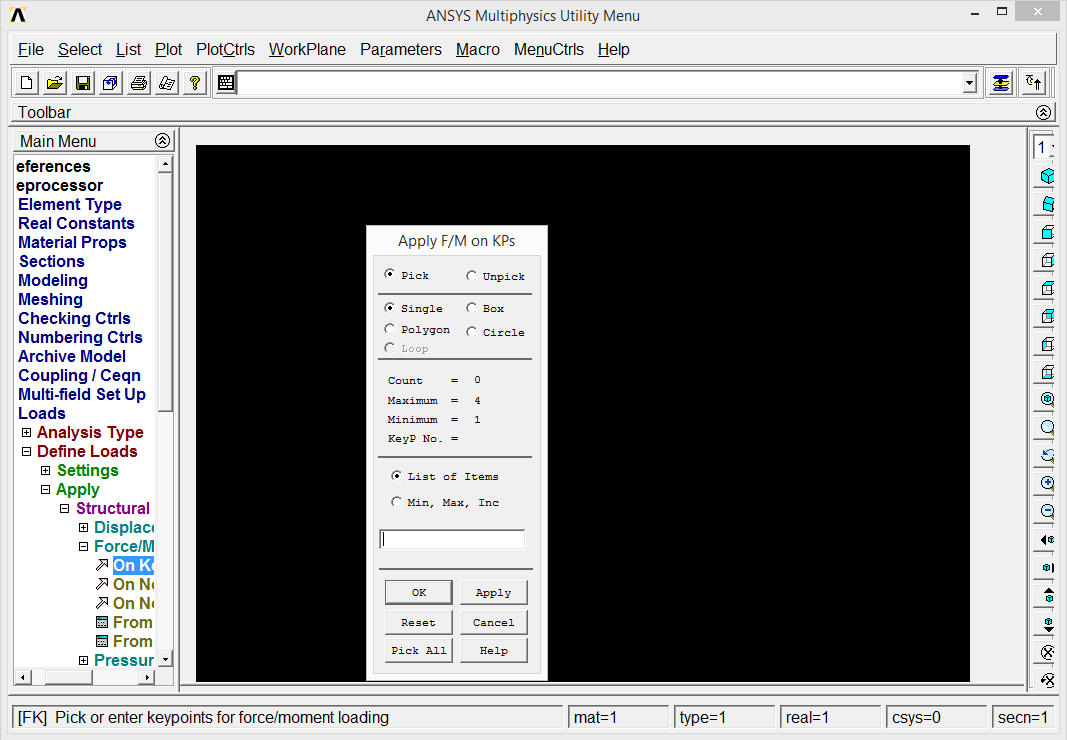Click Cancel in the picking dialog

pos(493,622)
